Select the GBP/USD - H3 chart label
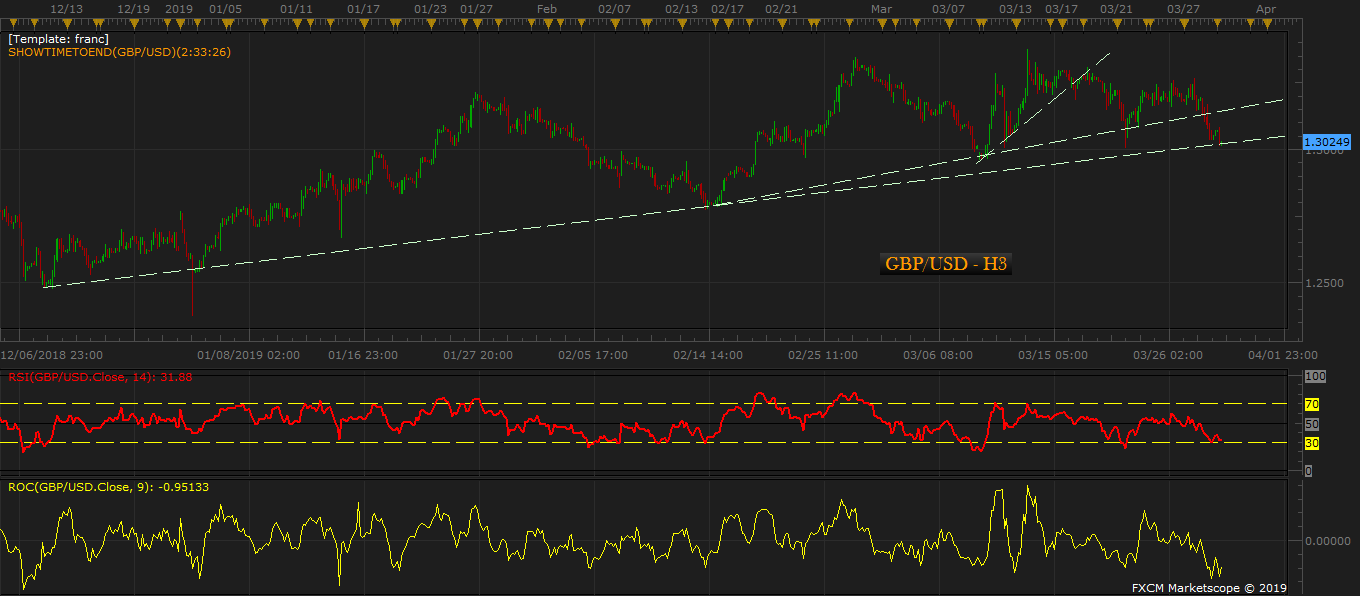 click(947, 264)
